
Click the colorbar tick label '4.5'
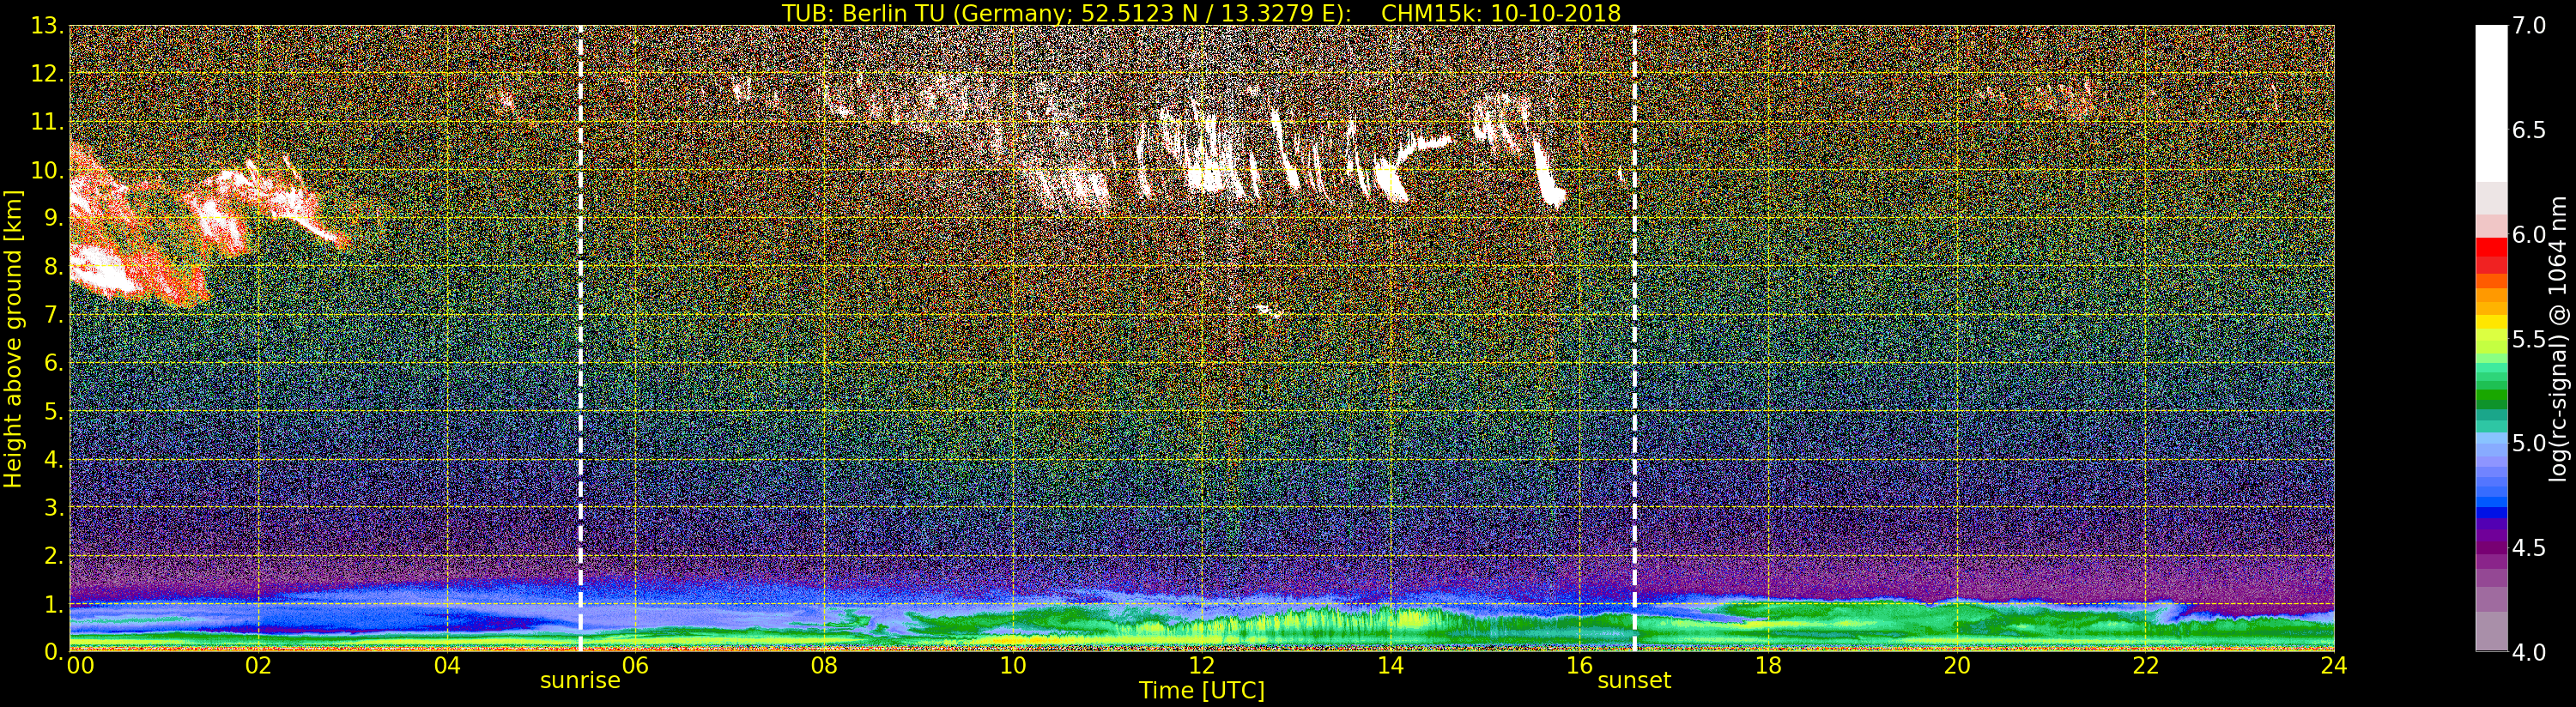coord(2529,548)
